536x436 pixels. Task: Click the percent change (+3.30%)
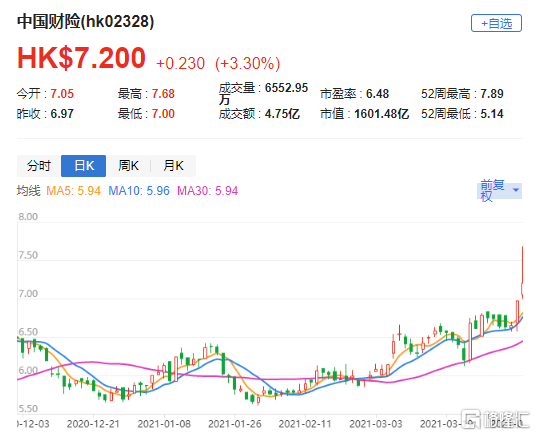tap(247, 64)
